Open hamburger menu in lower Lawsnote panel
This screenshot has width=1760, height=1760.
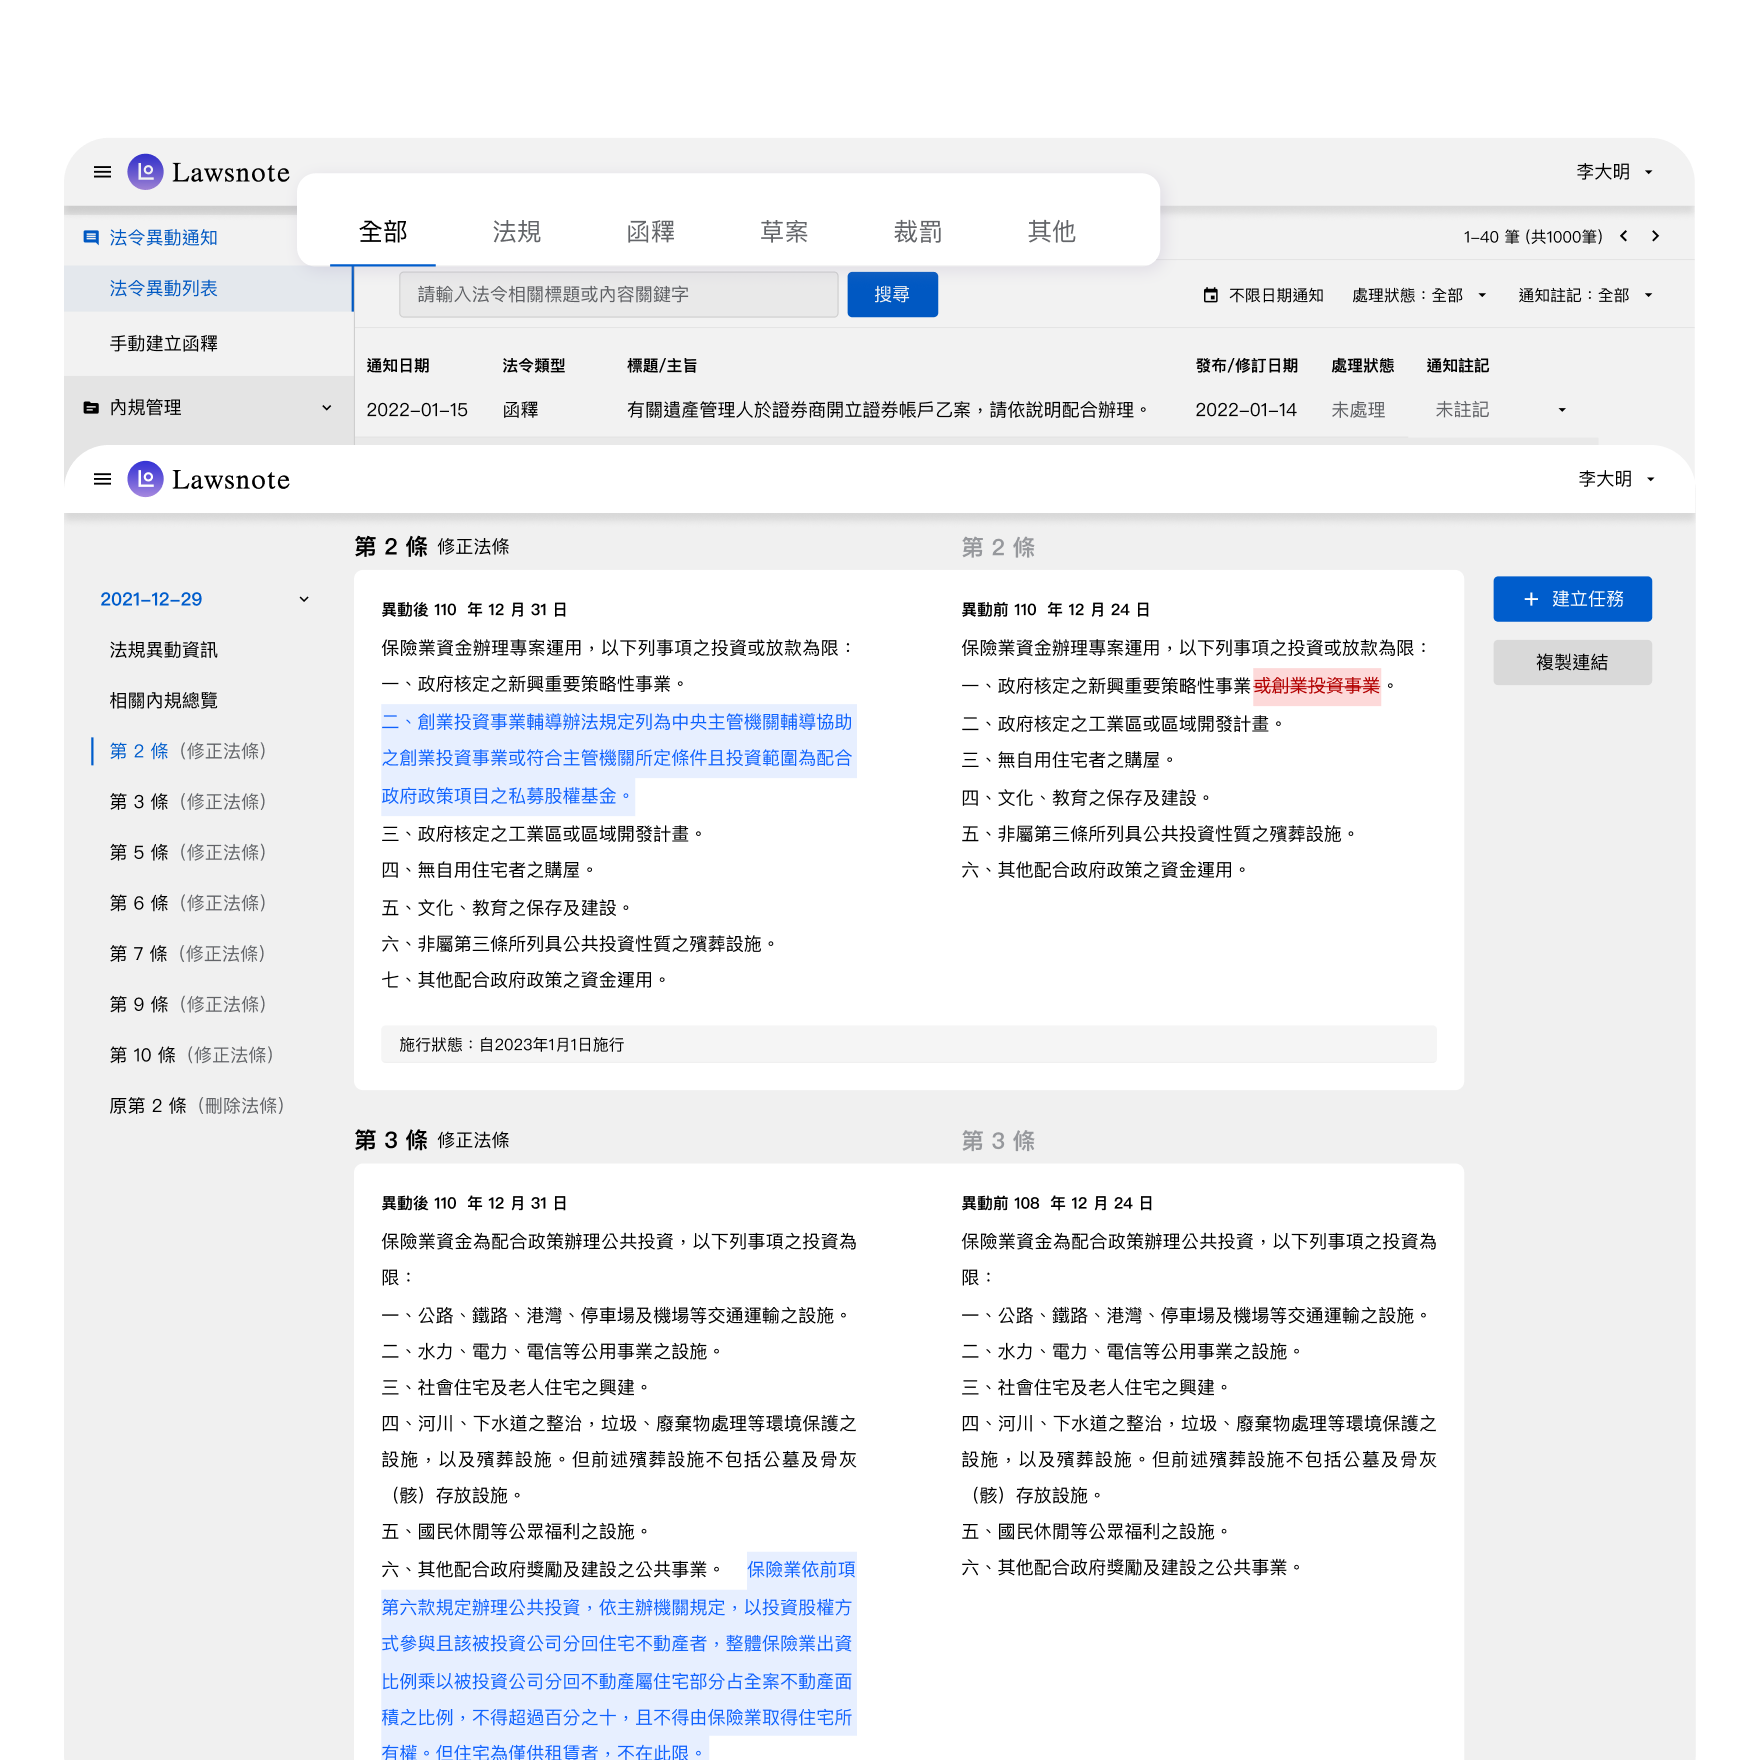(x=102, y=479)
